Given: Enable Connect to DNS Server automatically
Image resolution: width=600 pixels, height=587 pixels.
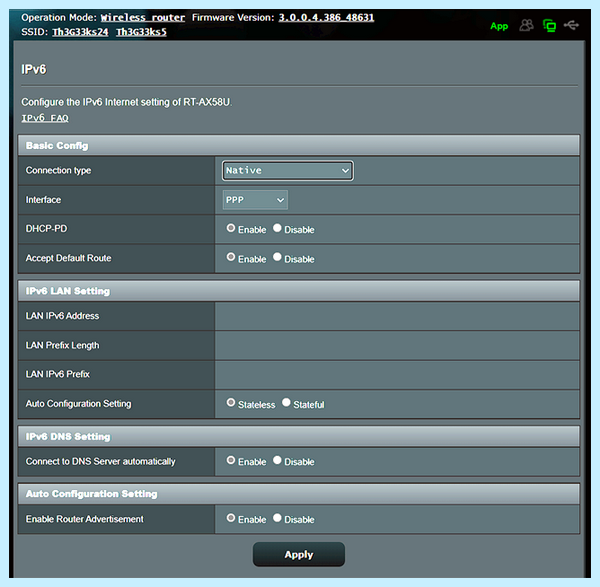Looking at the screenshot, I should 231,460.
